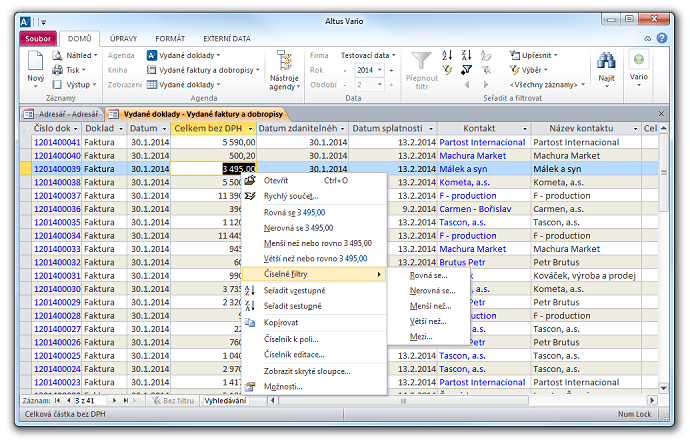Open Nástroje agendy tools icon

(284, 60)
